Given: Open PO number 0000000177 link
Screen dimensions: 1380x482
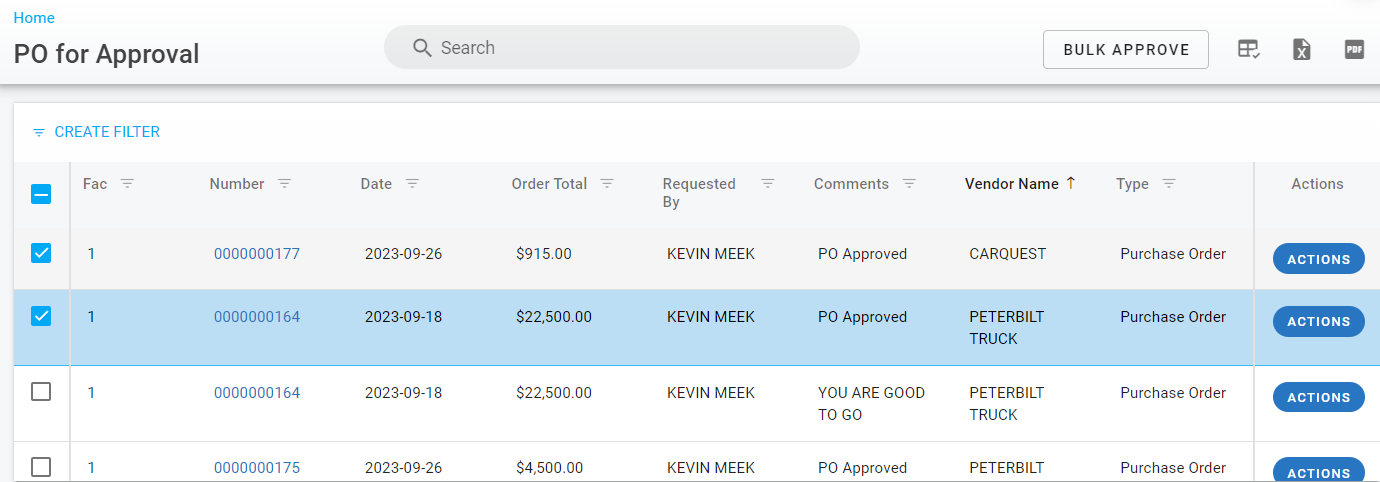Looking at the screenshot, I should tap(257, 254).
